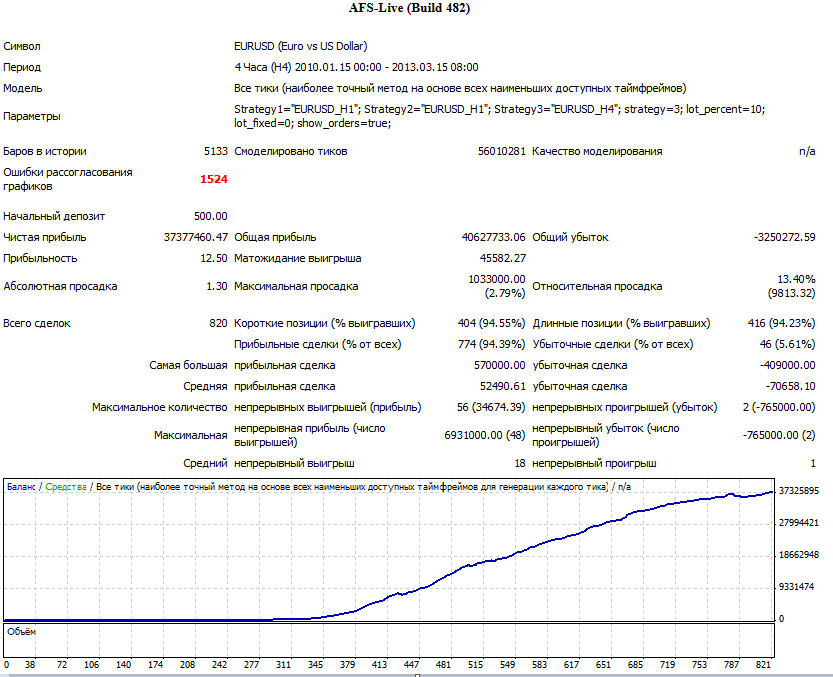Click the average consecutive wins value 18
The width and height of the screenshot is (833, 677).
pos(520,463)
